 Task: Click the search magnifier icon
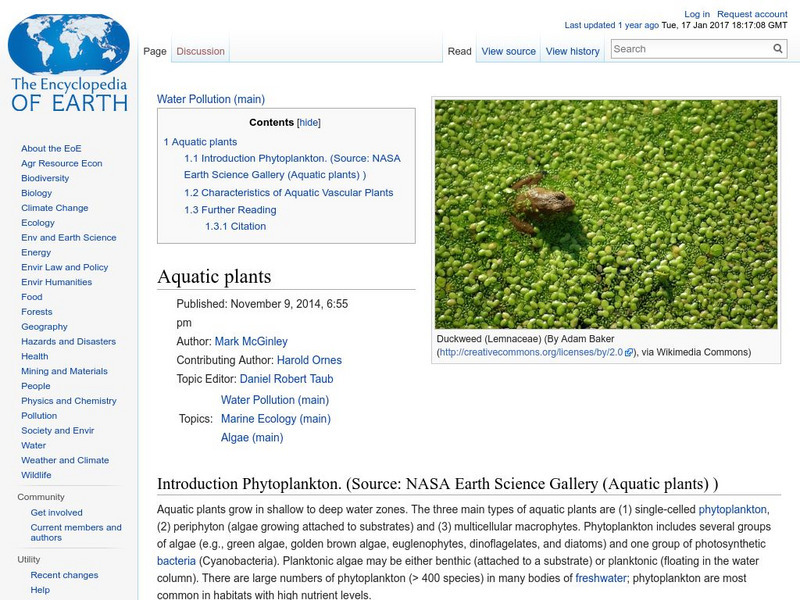click(777, 47)
